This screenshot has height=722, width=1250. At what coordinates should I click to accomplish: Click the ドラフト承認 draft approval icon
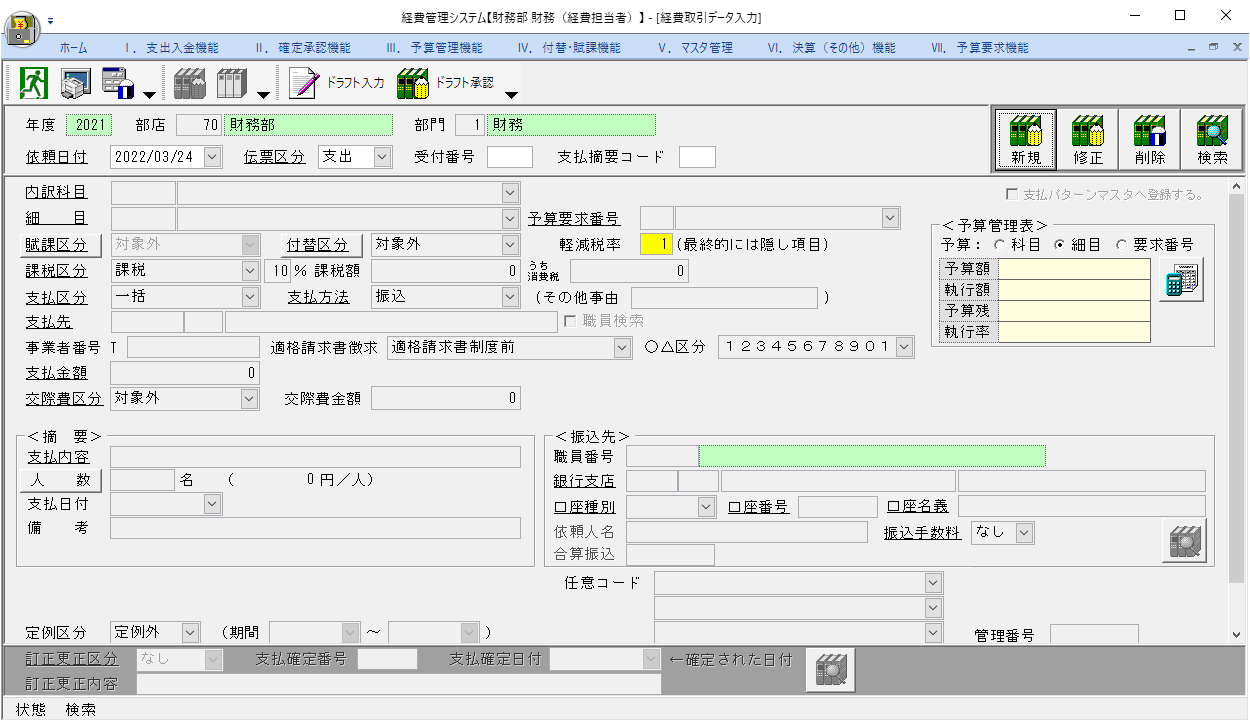coord(446,84)
